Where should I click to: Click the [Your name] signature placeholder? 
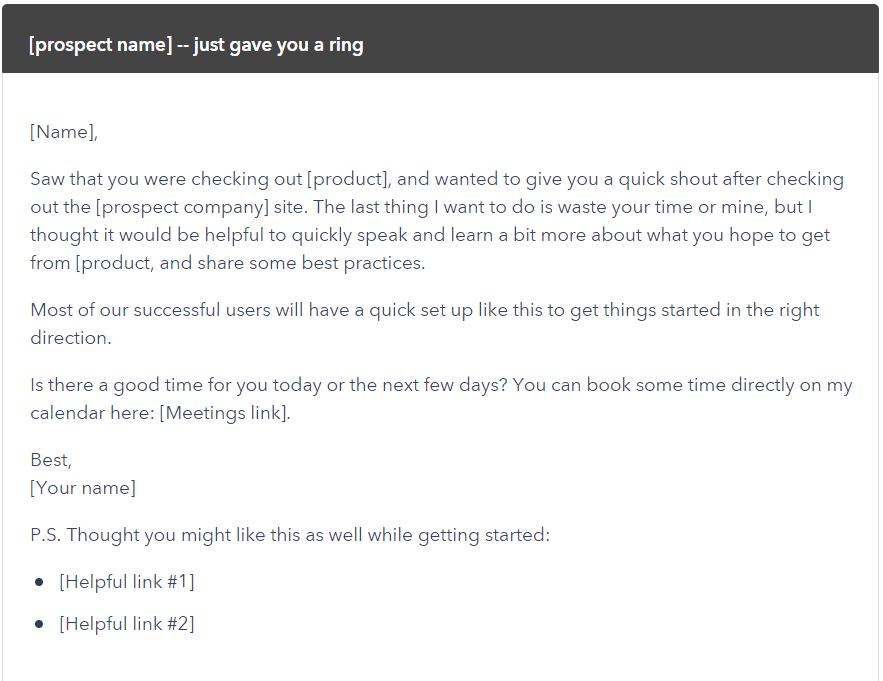click(83, 488)
